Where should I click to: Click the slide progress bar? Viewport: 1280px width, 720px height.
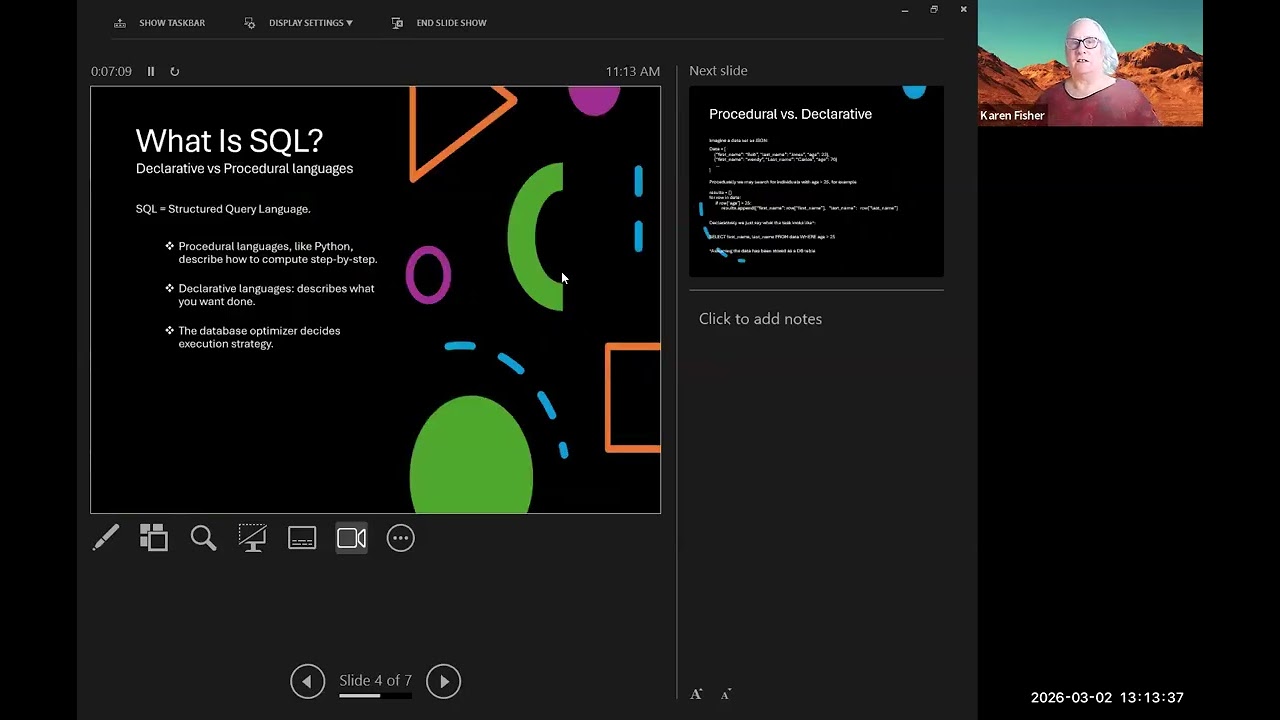(x=375, y=695)
